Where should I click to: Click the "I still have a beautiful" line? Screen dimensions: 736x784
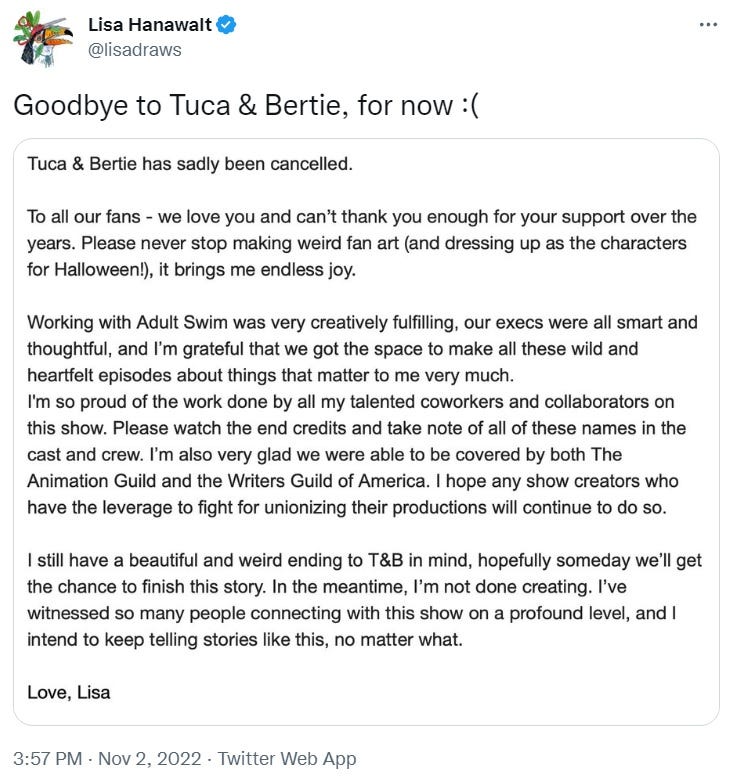pos(365,560)
